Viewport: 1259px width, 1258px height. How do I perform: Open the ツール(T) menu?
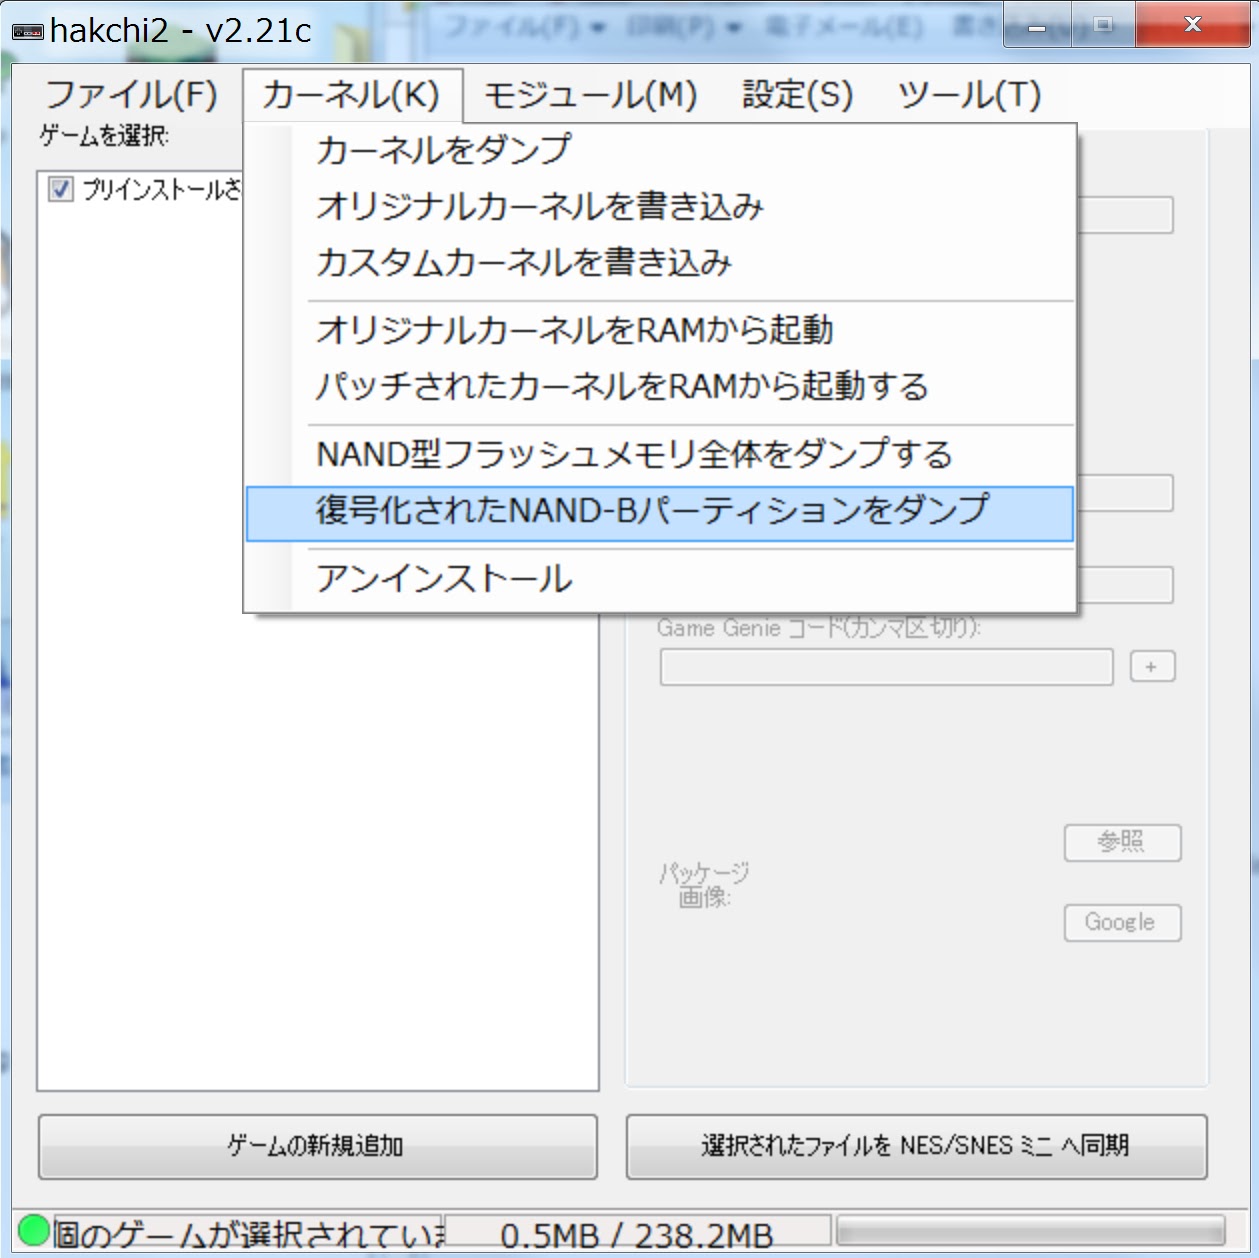(969, 95)
